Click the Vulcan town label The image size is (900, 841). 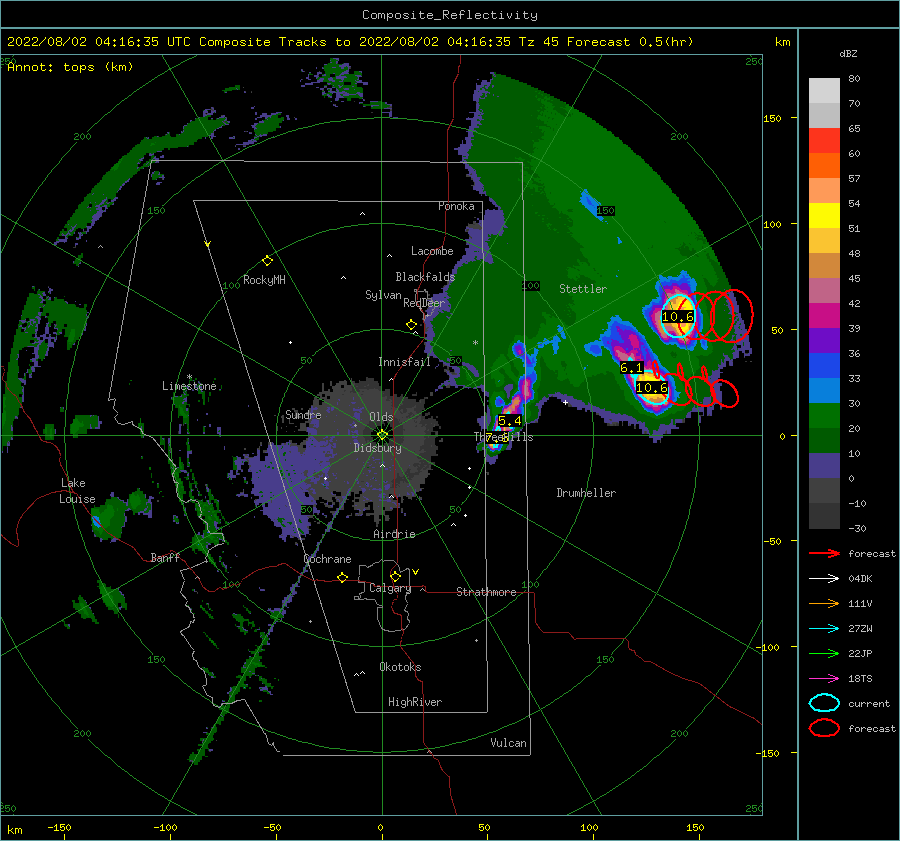508,743
